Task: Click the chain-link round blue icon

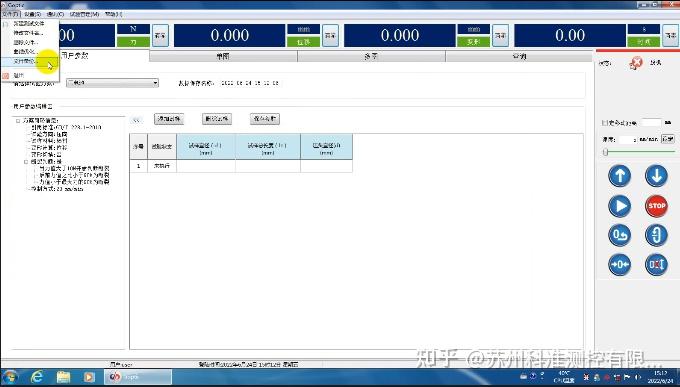Action: pyautogui.click(x=656, y=235)
